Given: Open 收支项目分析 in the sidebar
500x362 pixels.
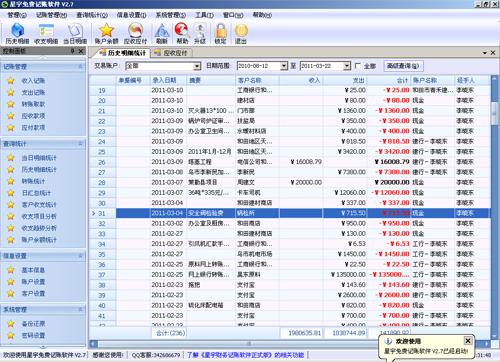Looking at the screenshot, I should coord(39,216).
